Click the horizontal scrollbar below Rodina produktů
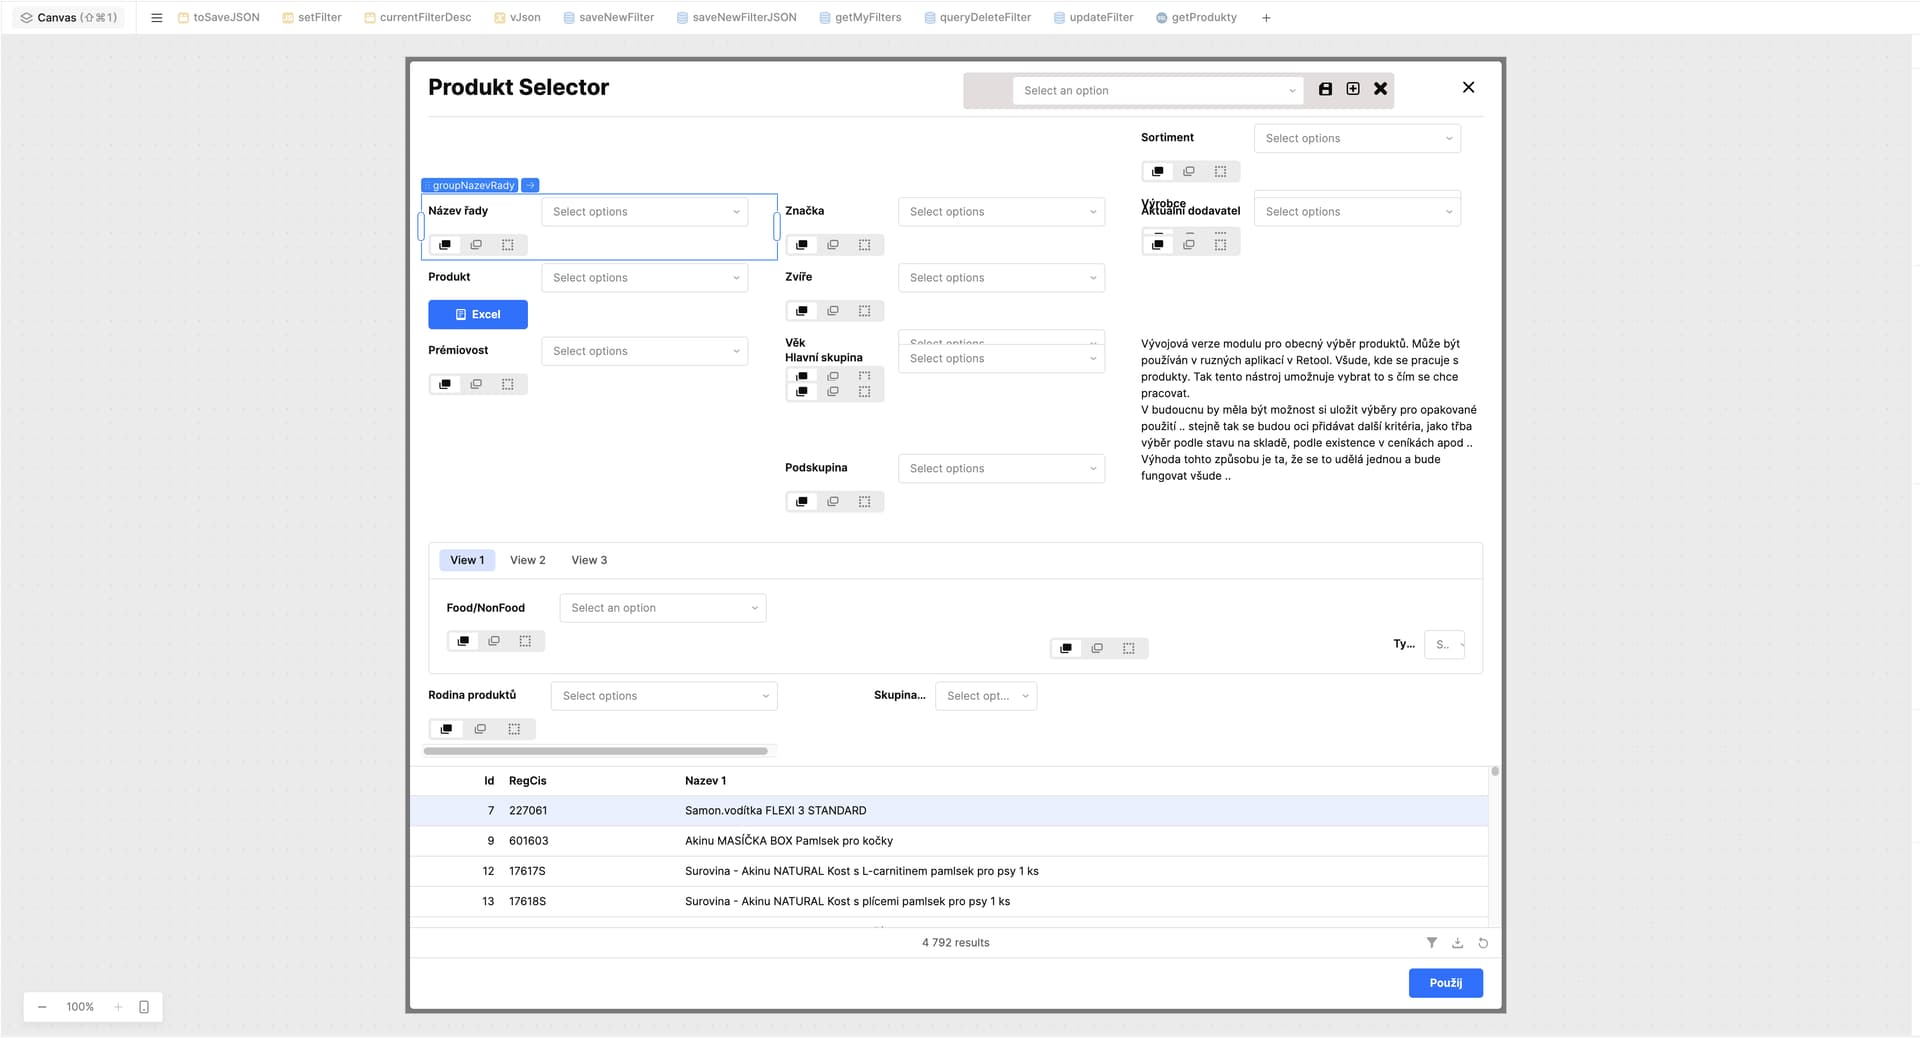 (596, 751)
